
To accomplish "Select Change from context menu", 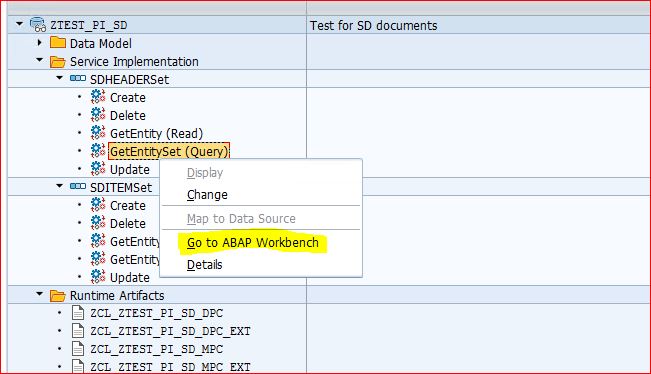I will tap(207, 195).
